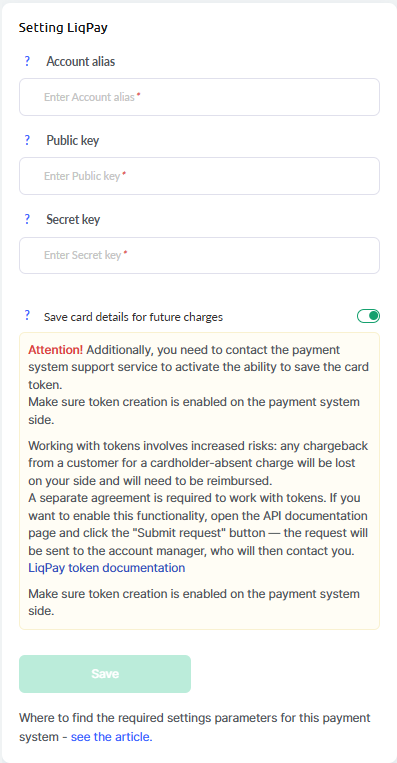The image size is (397, 763).
Task: Open the LiqPay token documentation link
Action: [107, 568]
